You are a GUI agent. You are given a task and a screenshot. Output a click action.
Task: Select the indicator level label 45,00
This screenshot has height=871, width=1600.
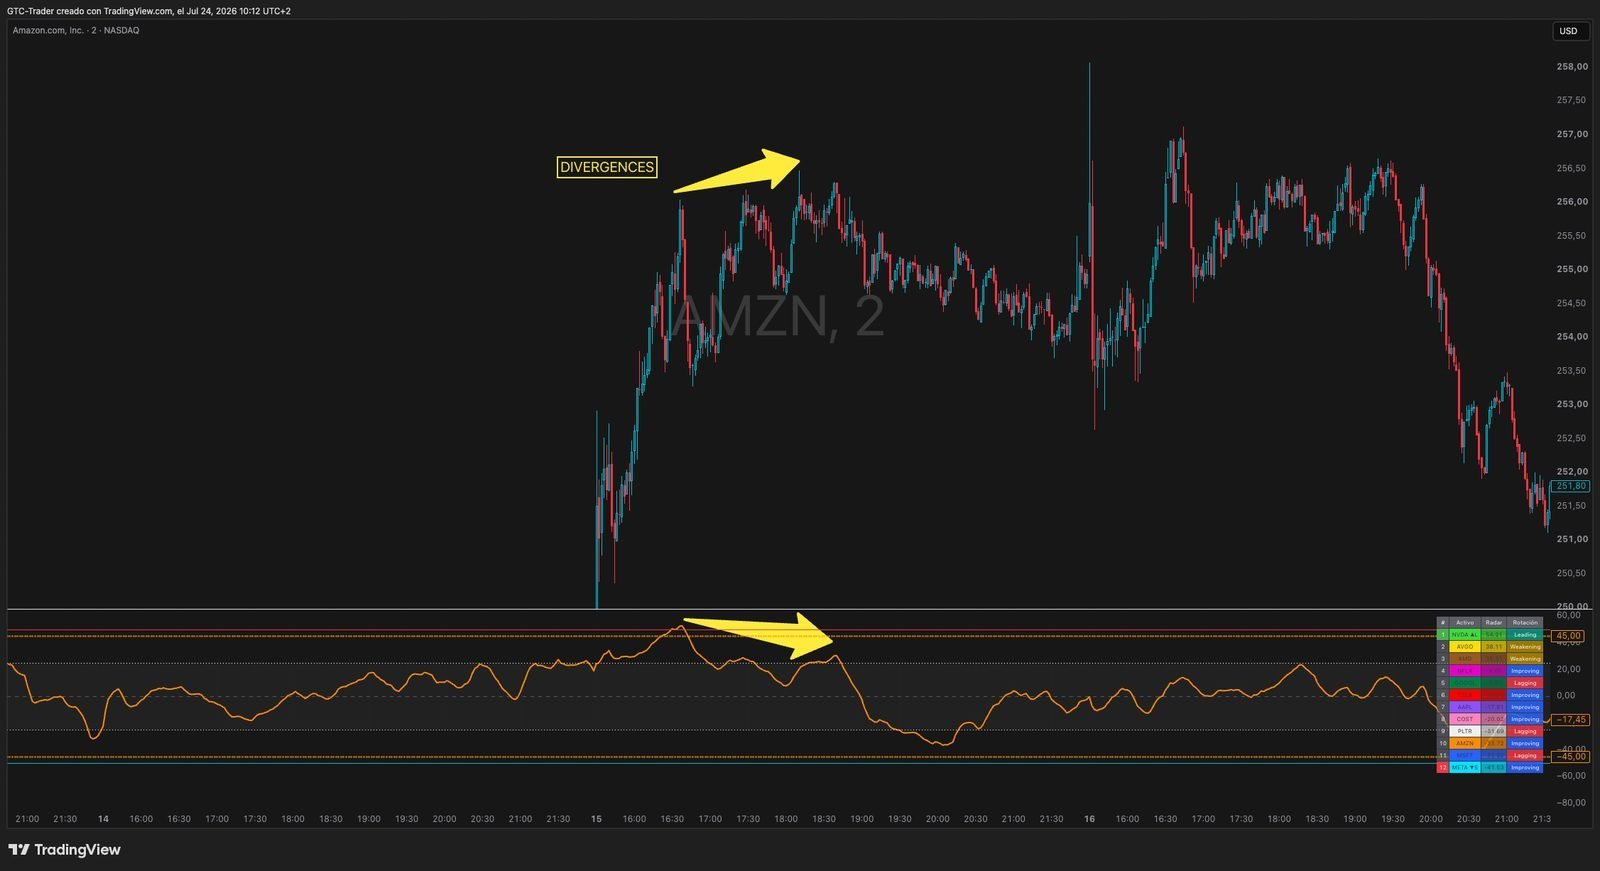(1568, 636)
